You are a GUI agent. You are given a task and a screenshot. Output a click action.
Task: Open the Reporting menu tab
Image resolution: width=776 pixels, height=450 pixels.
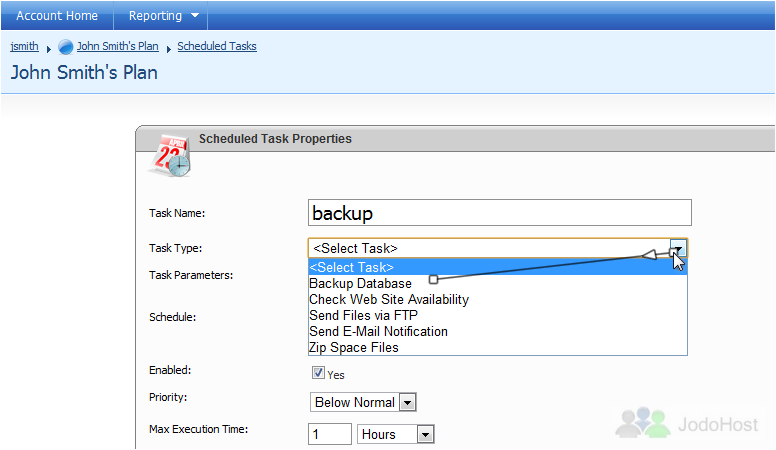(x=161, y=15)
